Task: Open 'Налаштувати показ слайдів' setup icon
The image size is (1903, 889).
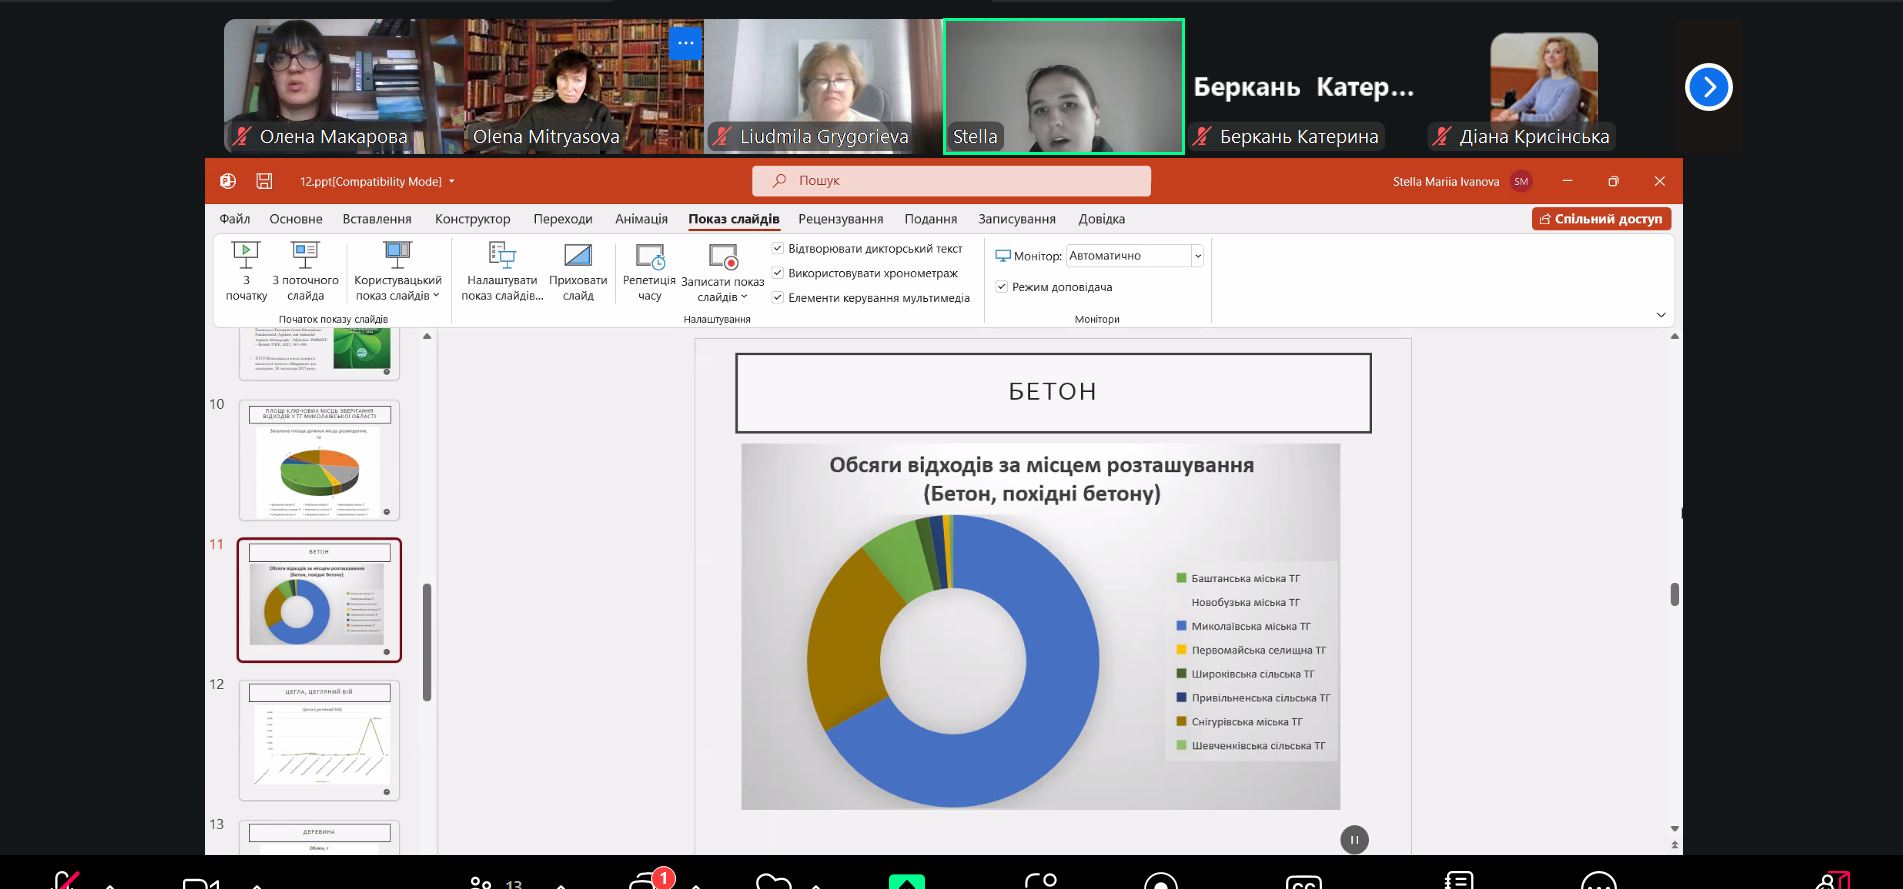Action: tap(502, 256)
